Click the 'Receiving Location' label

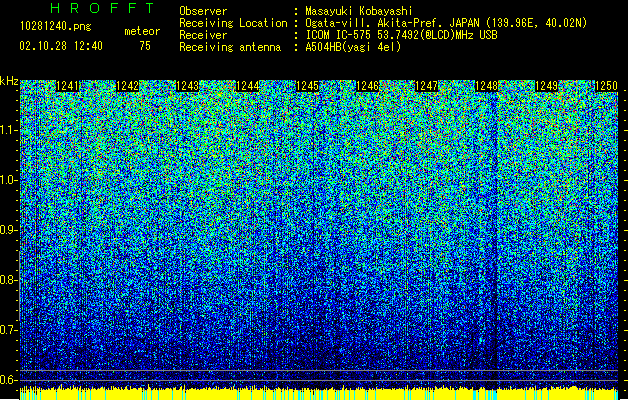(233, 23)
